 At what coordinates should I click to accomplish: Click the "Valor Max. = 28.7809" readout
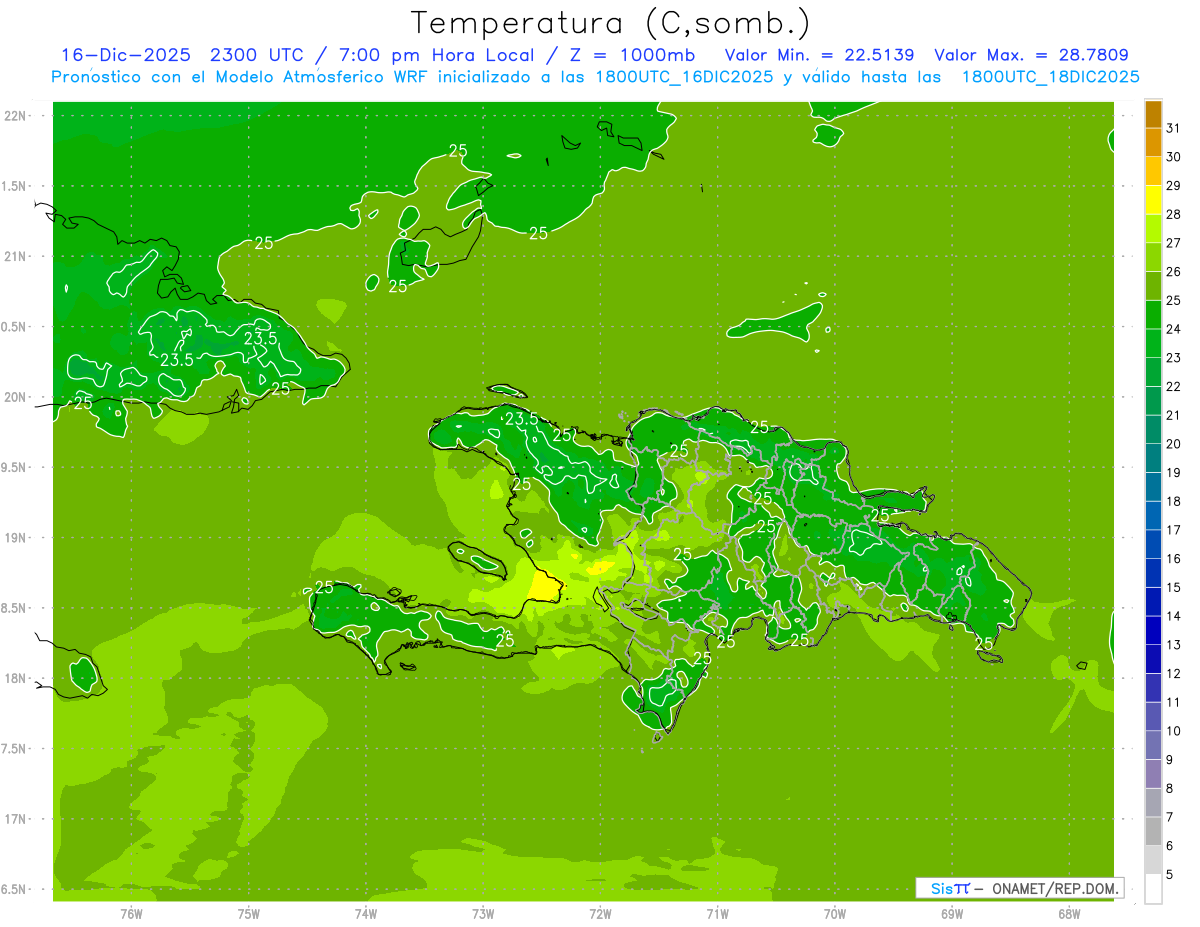click(x=1031, y=55)
